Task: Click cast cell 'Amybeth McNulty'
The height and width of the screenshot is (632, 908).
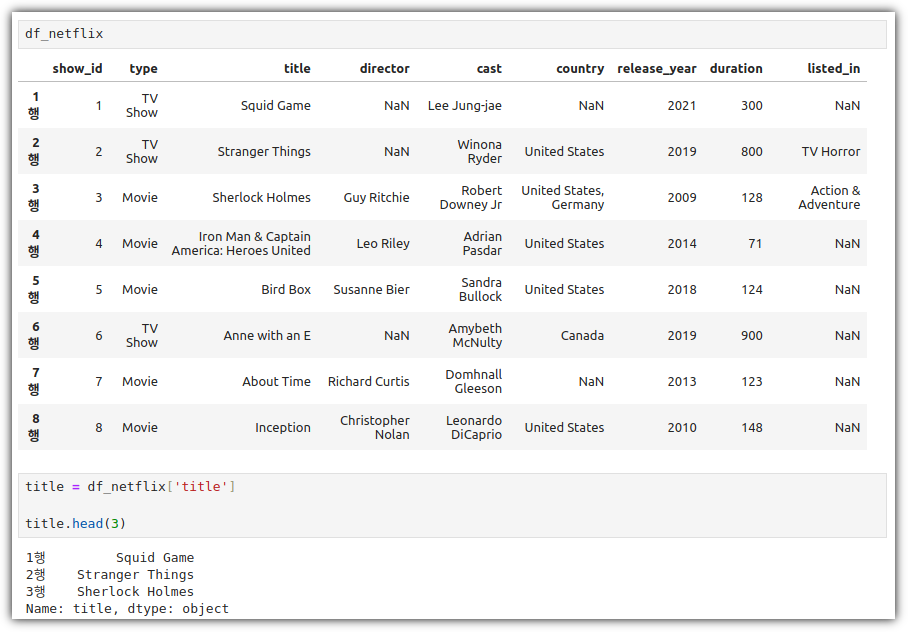Action: tap(475, 335)
